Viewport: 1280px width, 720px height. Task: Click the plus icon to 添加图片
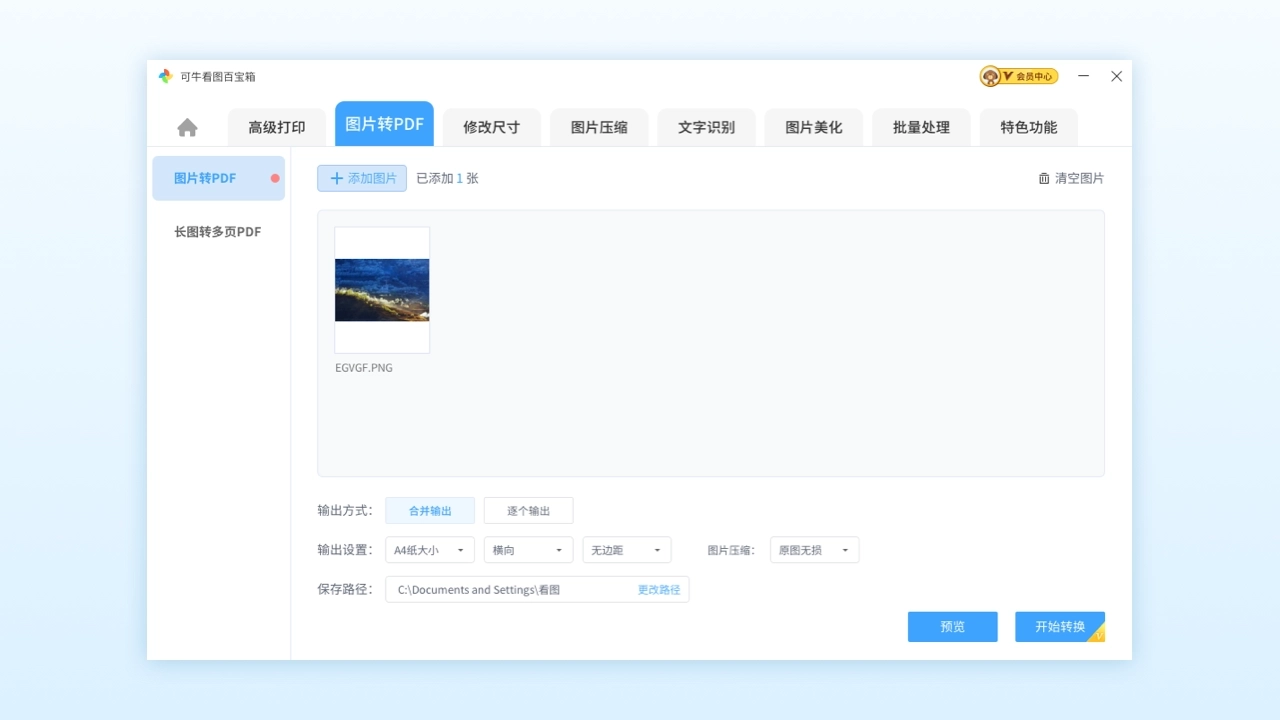point(339,178)
